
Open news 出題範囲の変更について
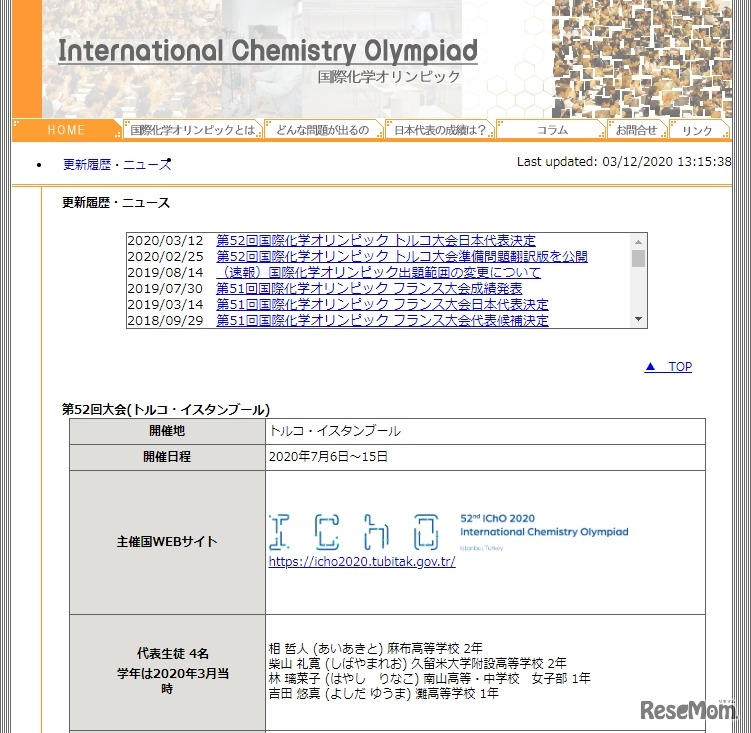click(378, 272)
